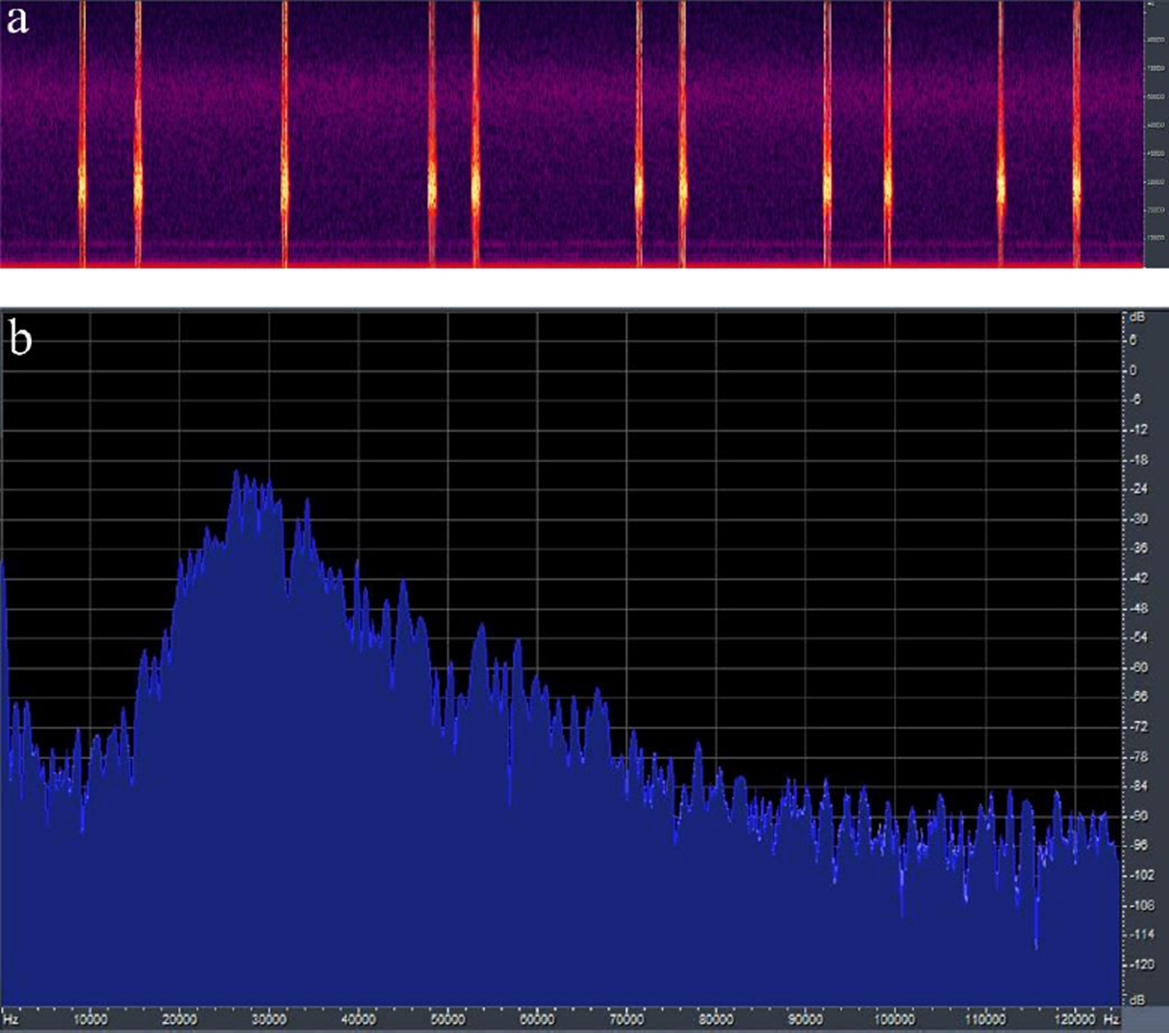The width and height of the screenshot is (1169, 1033).
Task: Click the highest spectrum peak near 27000 Hz
Action: [x=237, y=472]
